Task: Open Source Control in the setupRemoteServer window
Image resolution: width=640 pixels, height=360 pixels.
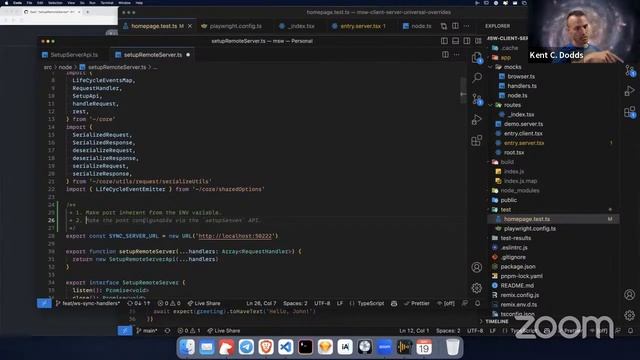Action: [x=477, y=99]
